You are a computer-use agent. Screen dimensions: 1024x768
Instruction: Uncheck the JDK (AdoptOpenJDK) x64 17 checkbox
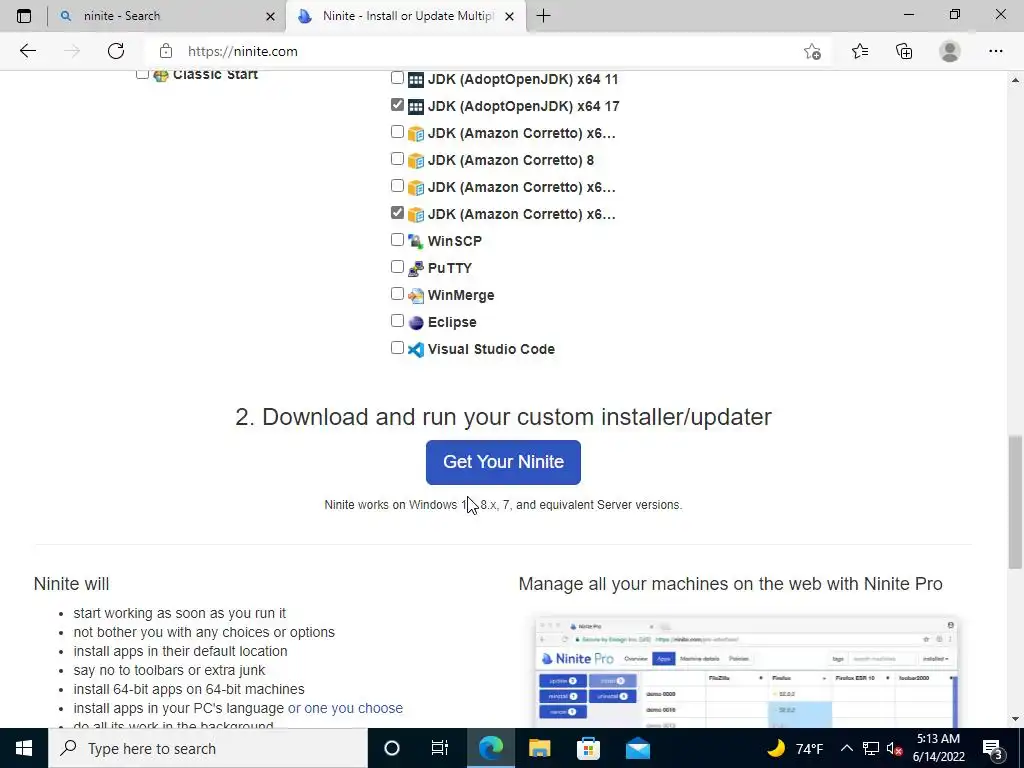(397, 104)
